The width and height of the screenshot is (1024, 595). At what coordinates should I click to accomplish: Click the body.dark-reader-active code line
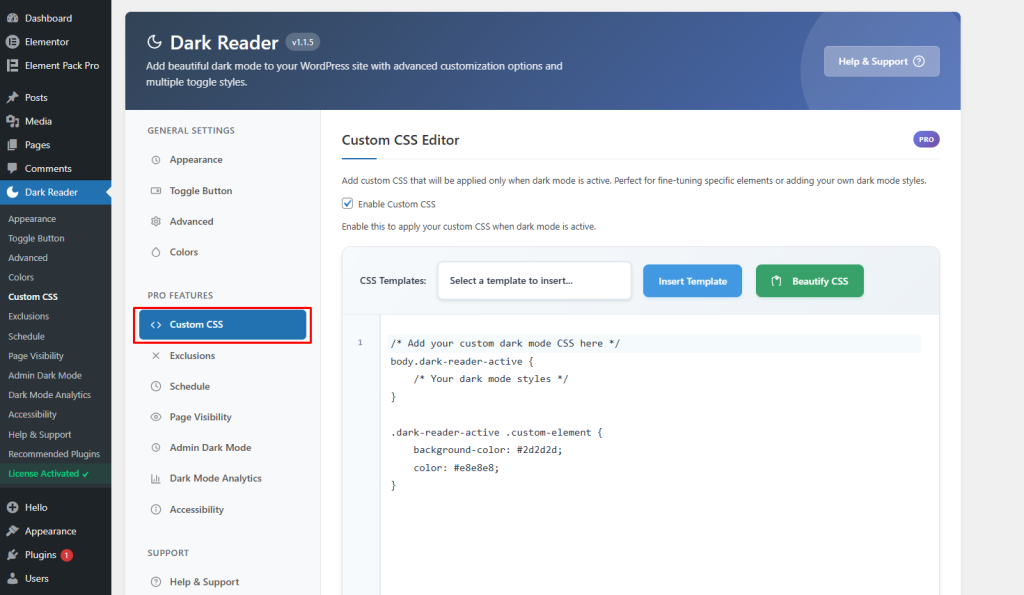(x=462, y=361)
